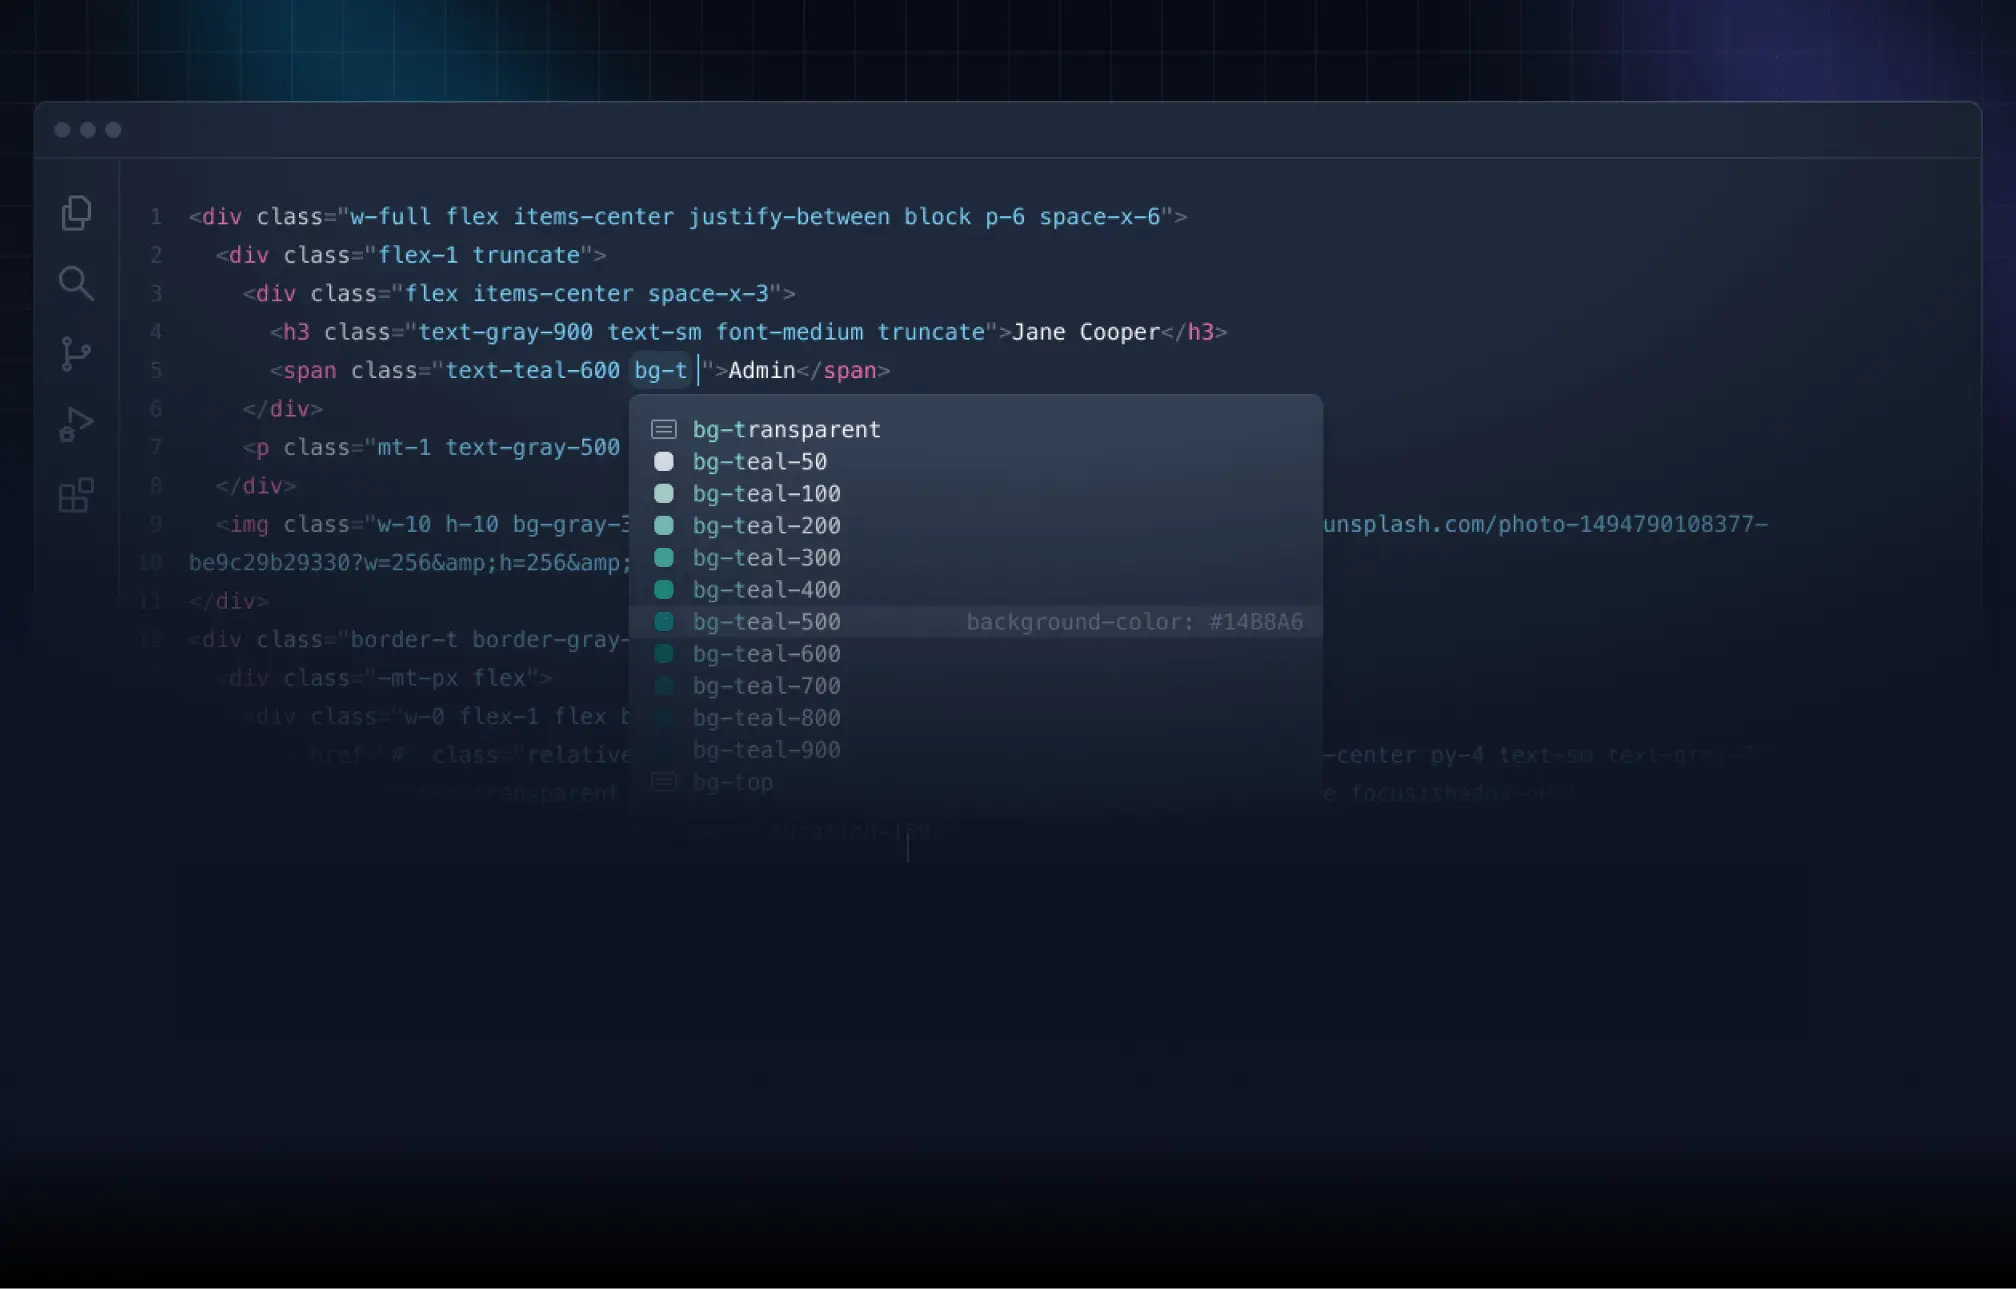Select the bg-transparent autocomplete suggestion
Viewport: 2016px width, 1289px height.
click(786, 430)
